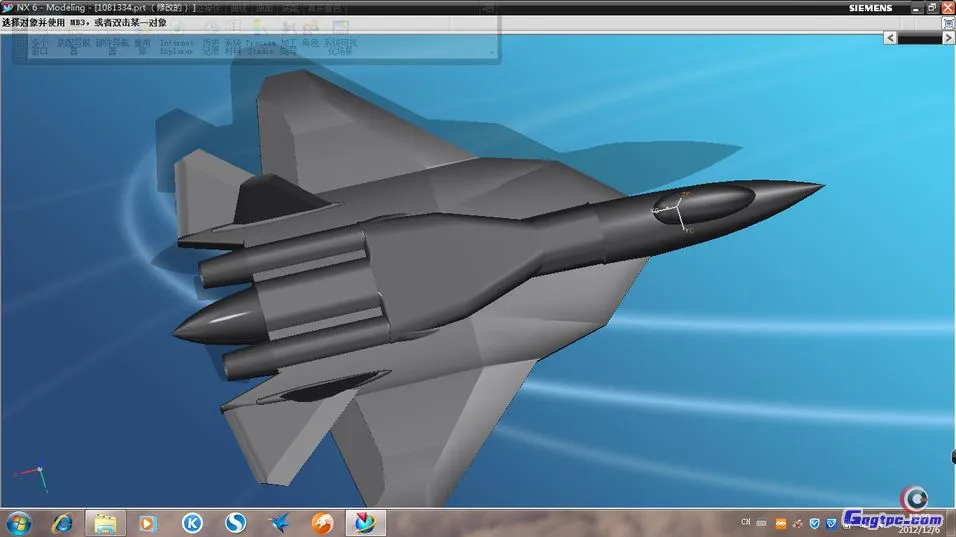Click the left scroll arrow at top right
This screenshot has height=537, width=956.
point(890,37)
